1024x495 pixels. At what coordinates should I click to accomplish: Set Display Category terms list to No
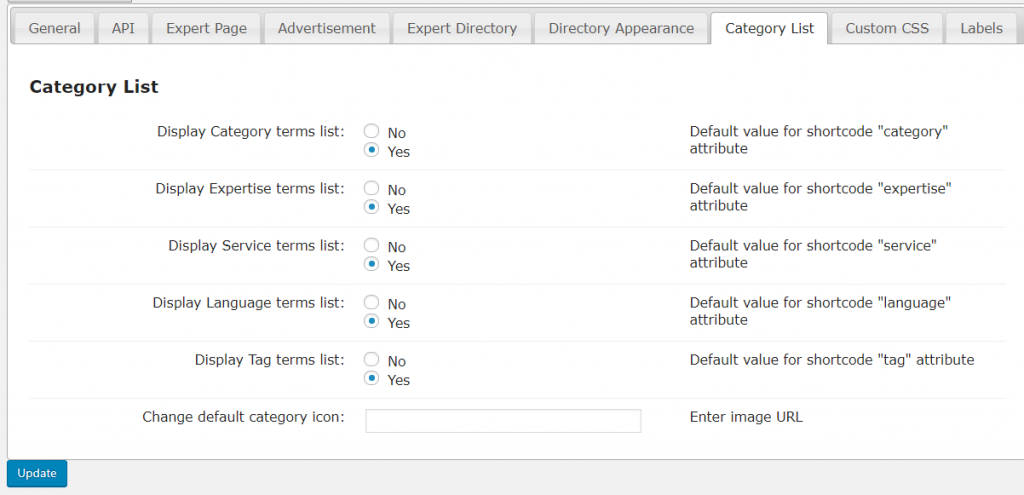click(x=372, y=132)
